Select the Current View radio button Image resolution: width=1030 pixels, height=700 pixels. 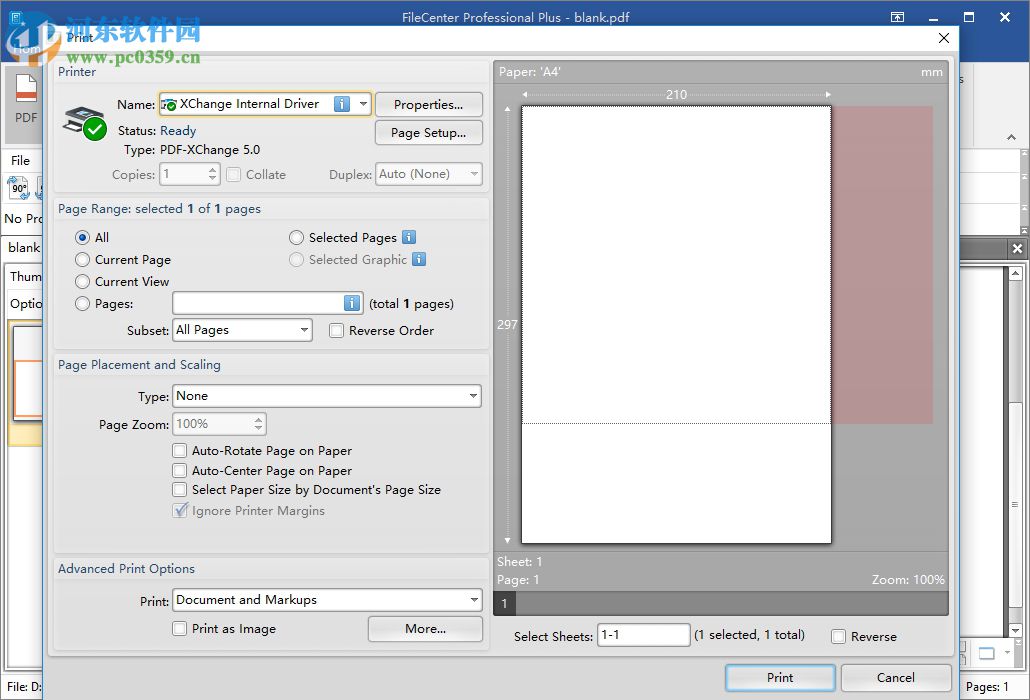point(82,282)
